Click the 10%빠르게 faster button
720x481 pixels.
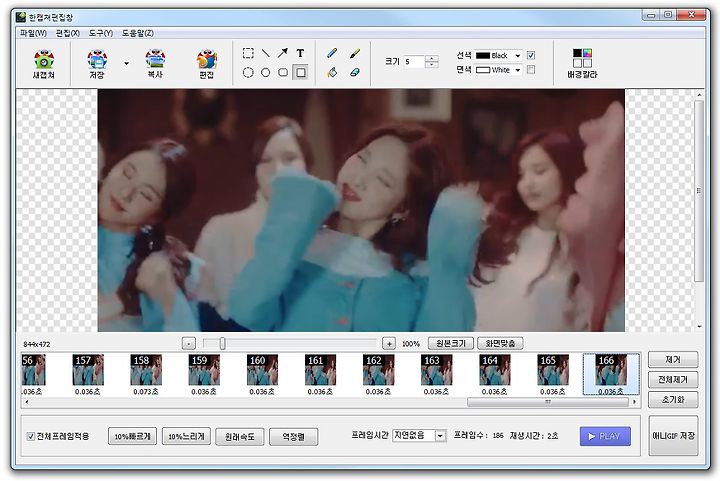click(x=132, y=436)
